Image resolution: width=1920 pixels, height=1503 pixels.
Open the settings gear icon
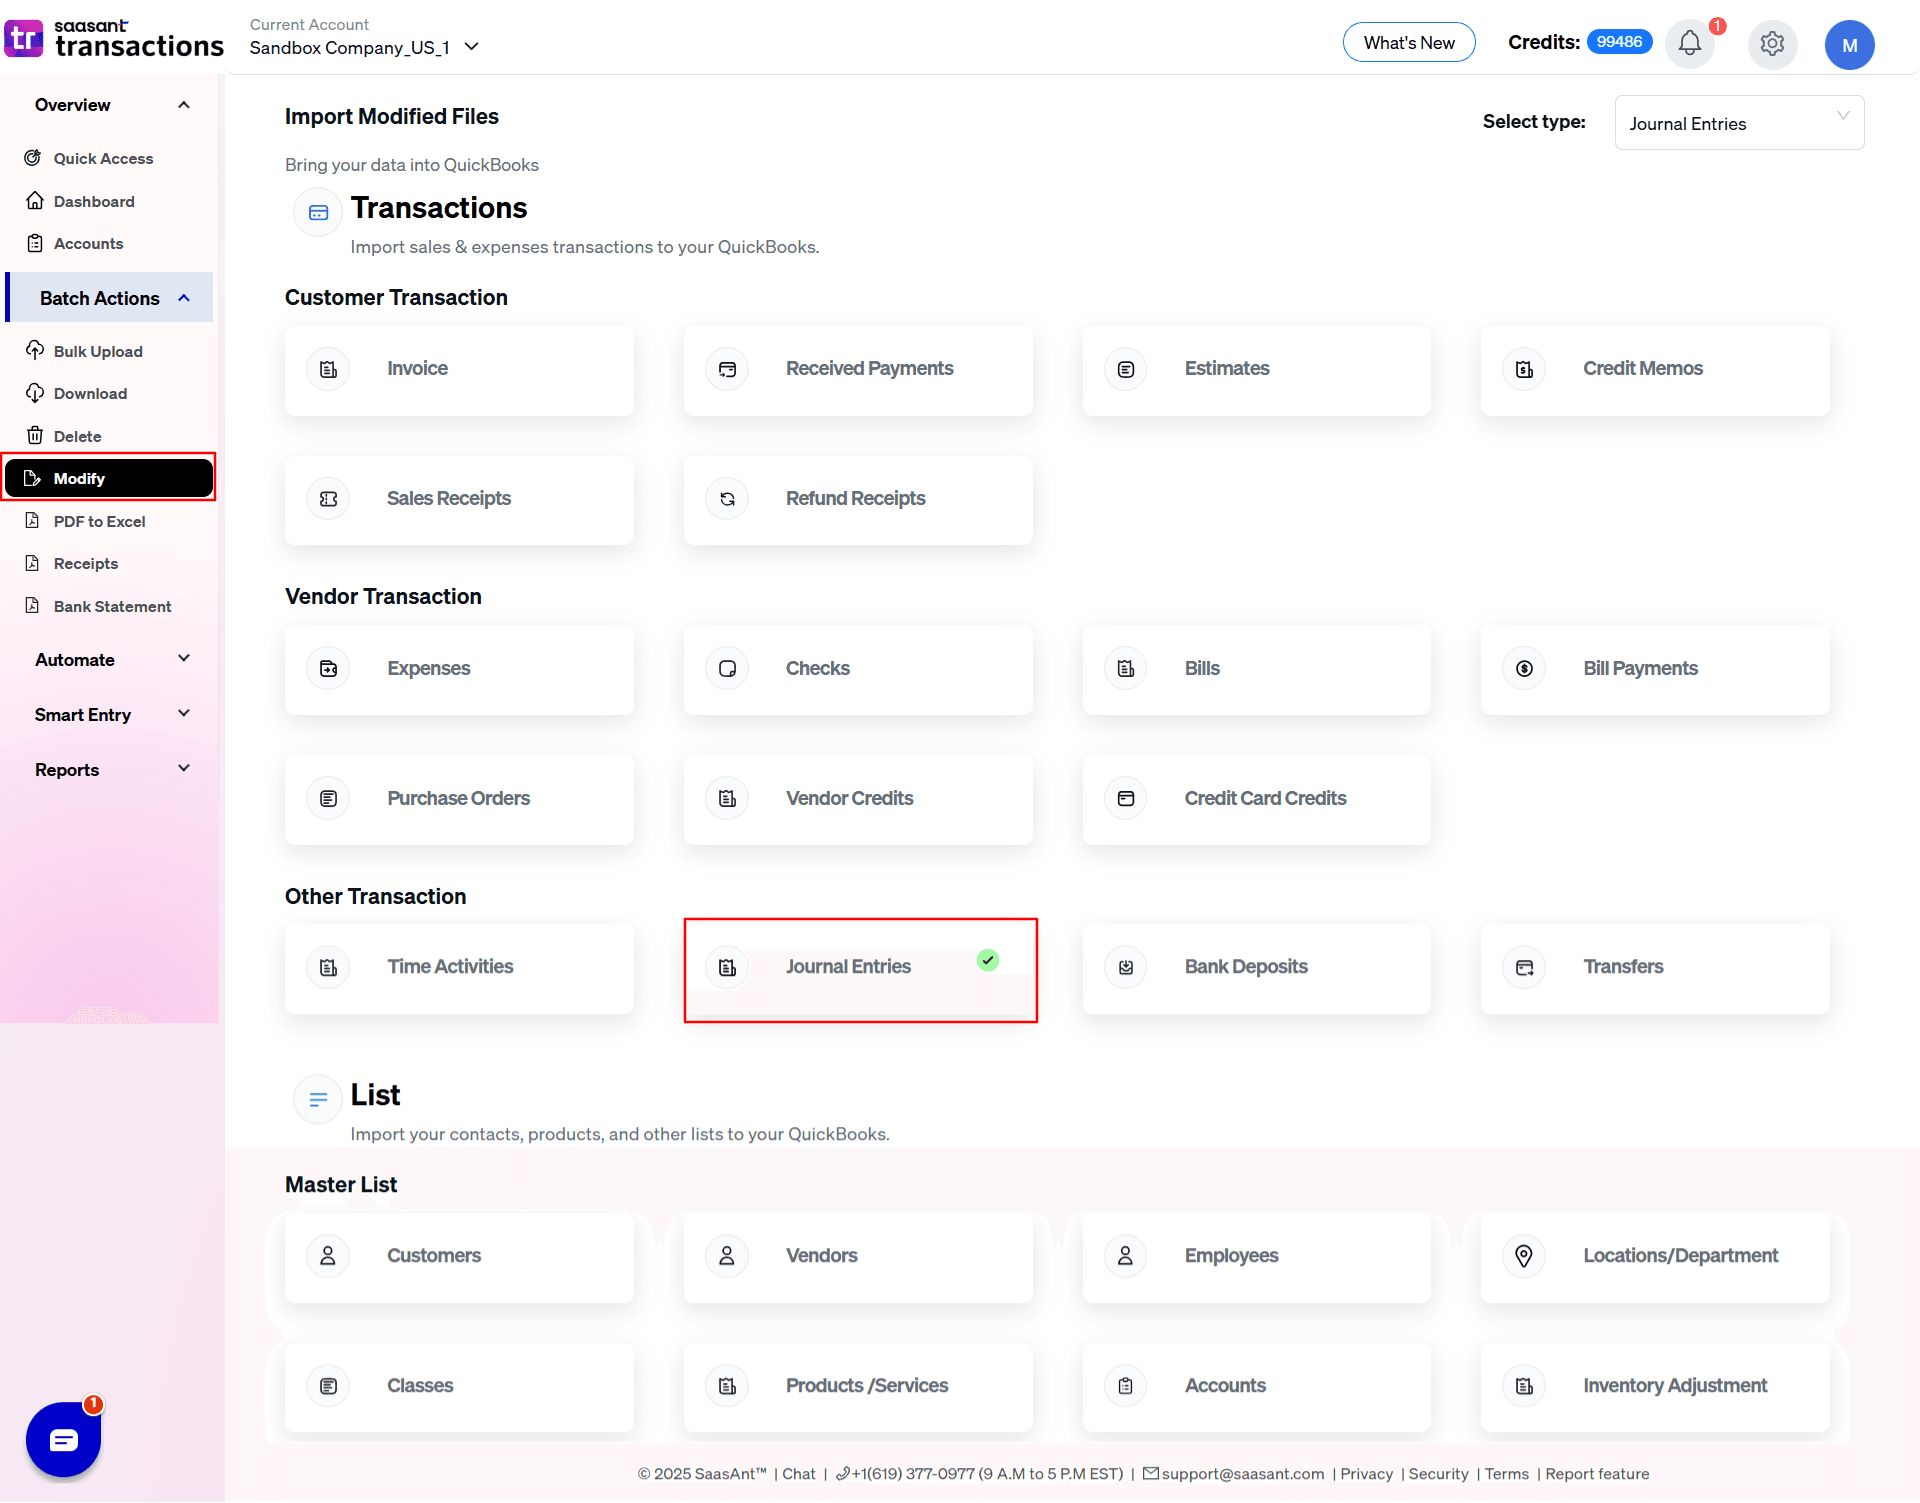[x=1772, y=44]
